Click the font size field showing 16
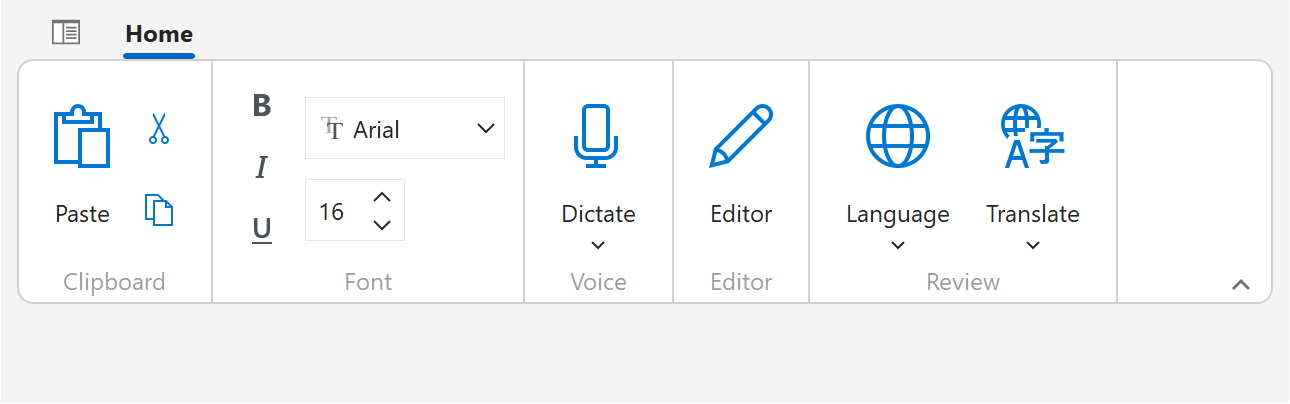Image resolution: width=1290 pixels, height=404 pixels. [332, 211]
